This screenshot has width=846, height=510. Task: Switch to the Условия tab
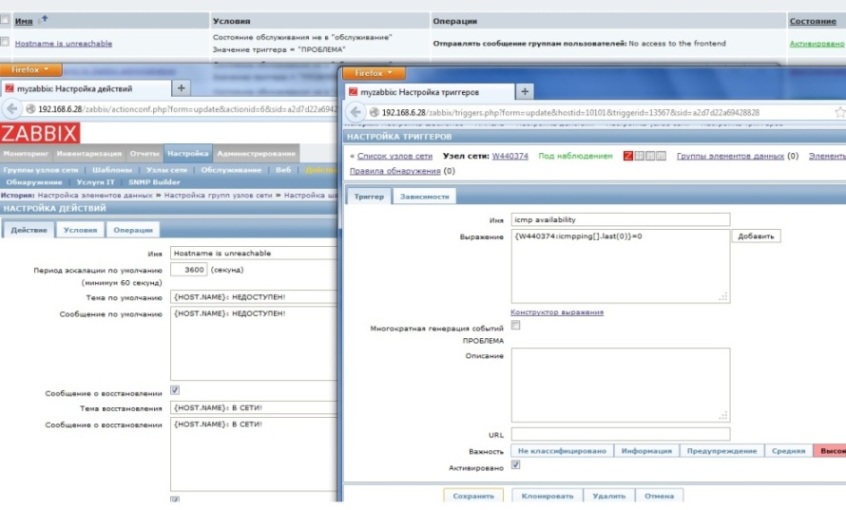pyautogui.click(x=80, y=230)
